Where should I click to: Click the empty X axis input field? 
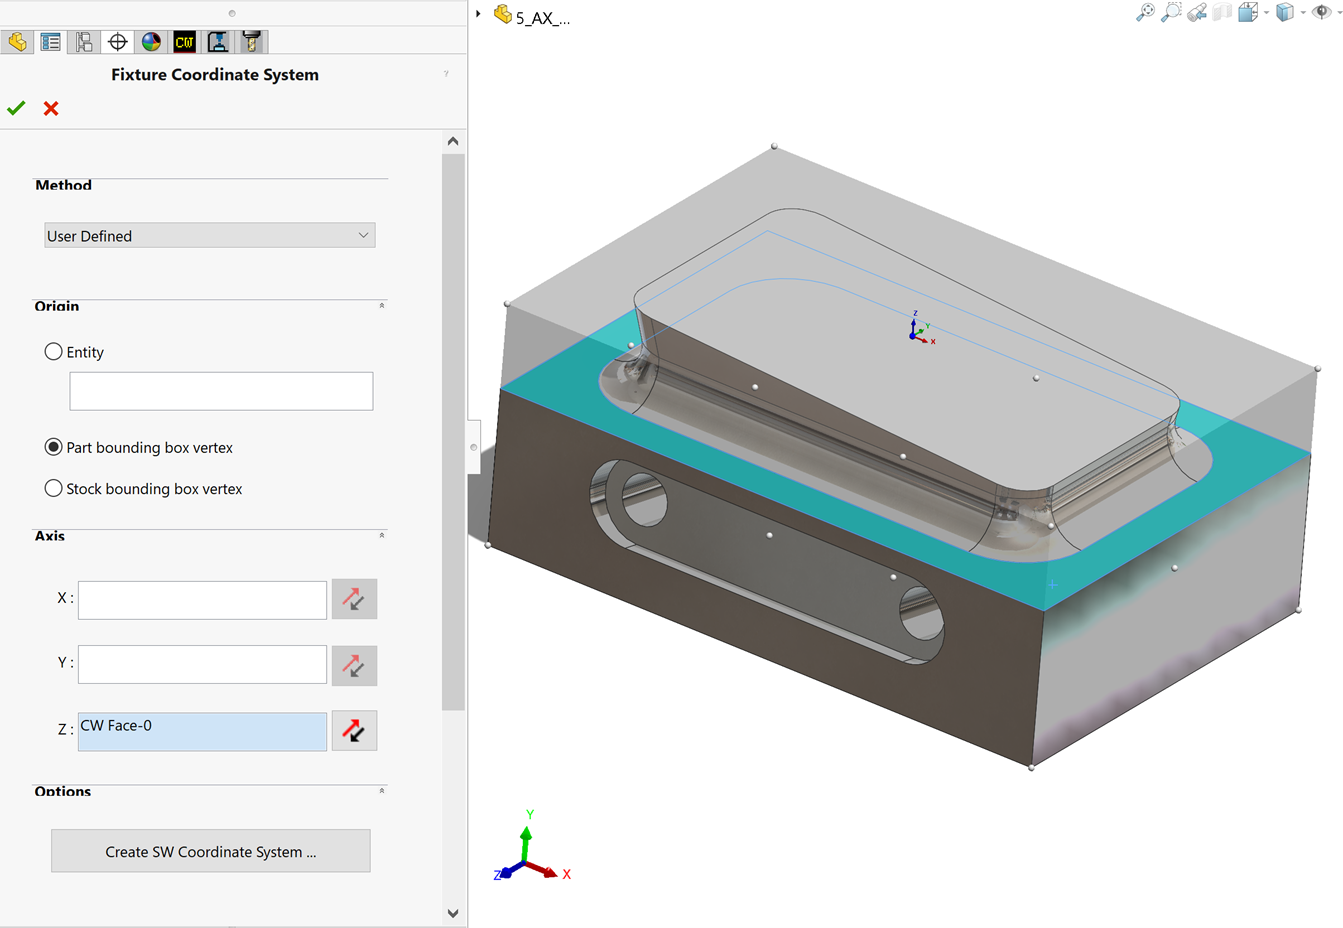click(201, 599)
